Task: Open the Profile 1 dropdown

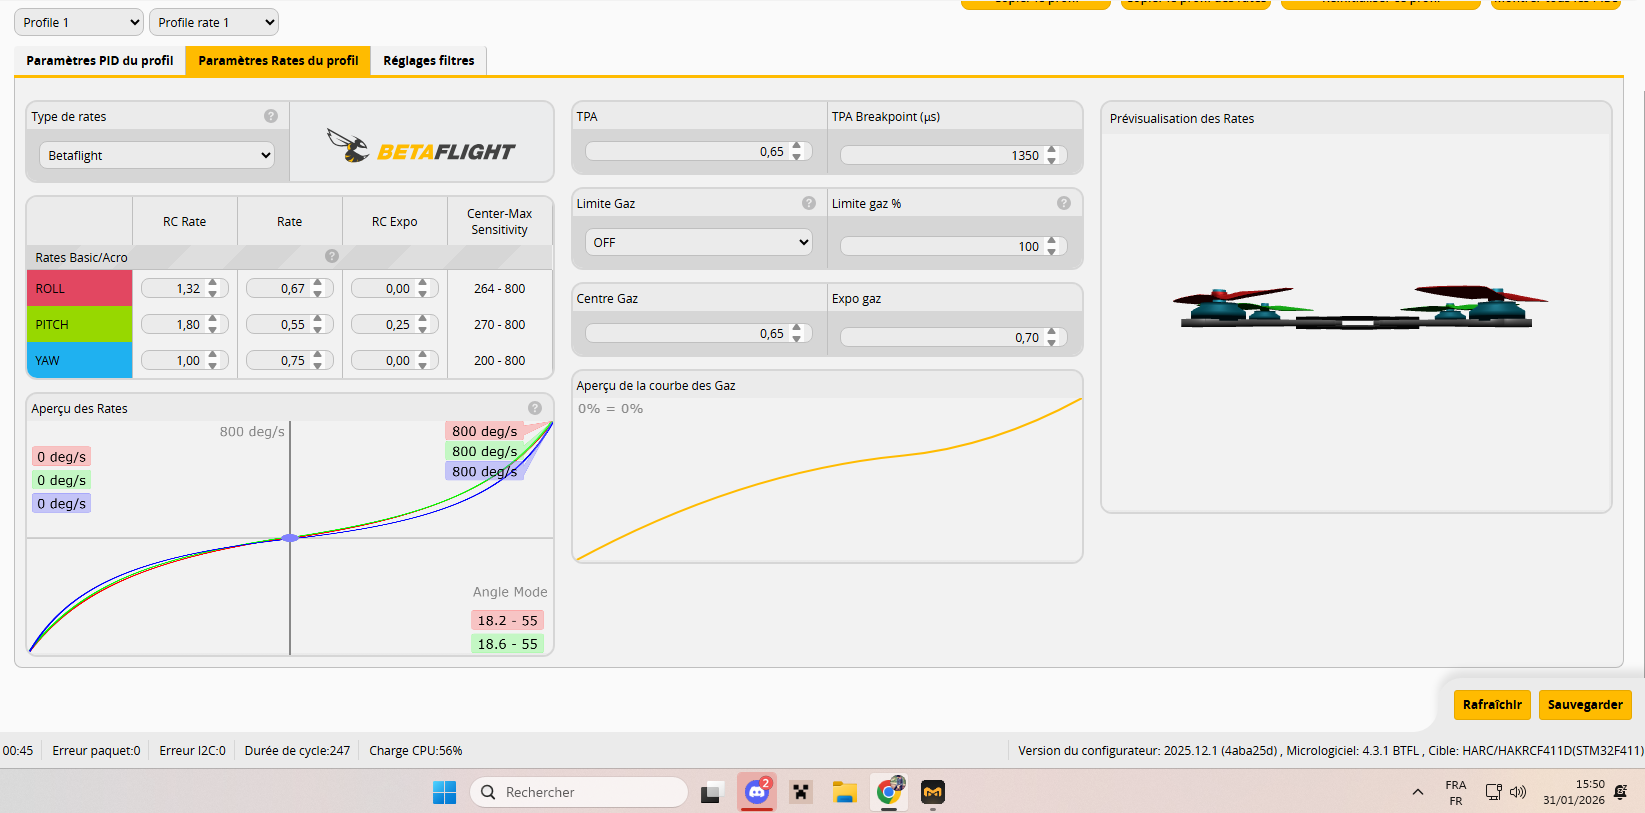Action: pyautogui.click(x=79, y=22)
